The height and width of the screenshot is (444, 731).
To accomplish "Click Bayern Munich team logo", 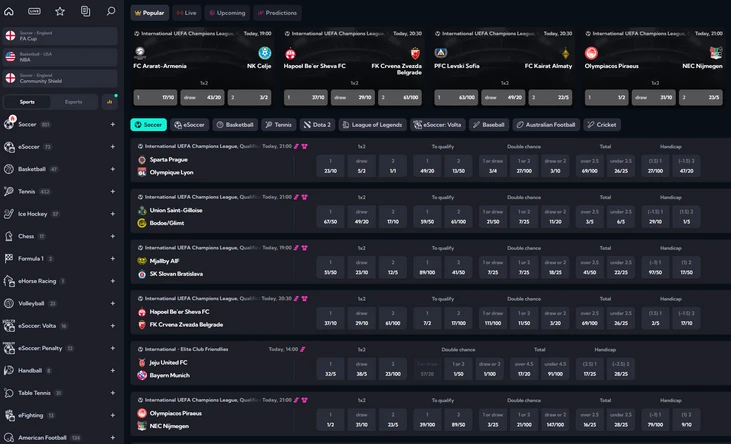I will [x=142, y=375].
